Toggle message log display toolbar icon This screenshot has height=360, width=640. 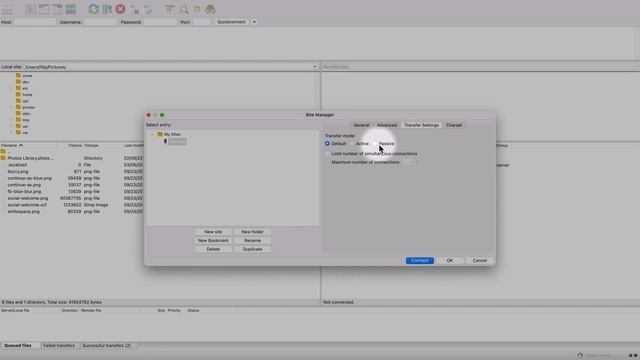tap(31, 9)
